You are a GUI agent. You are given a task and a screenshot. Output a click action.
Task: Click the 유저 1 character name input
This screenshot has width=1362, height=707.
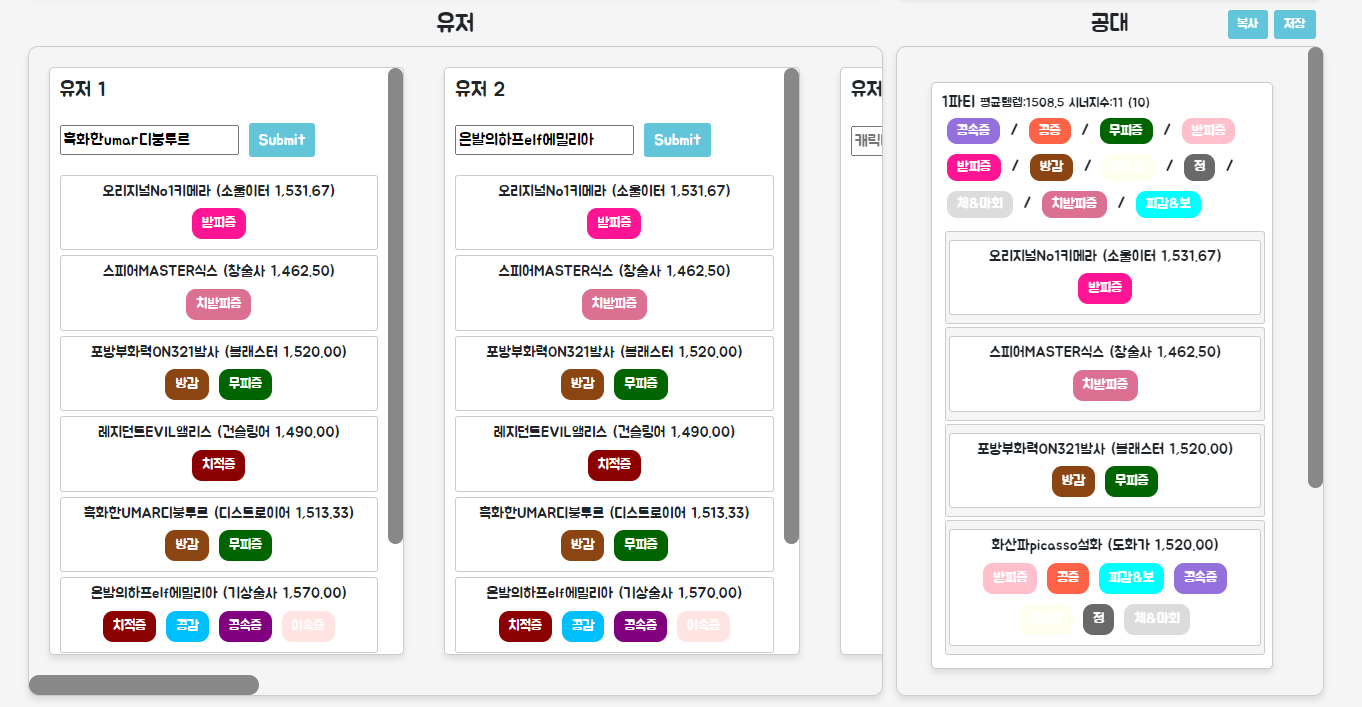(x=149, y=140)
